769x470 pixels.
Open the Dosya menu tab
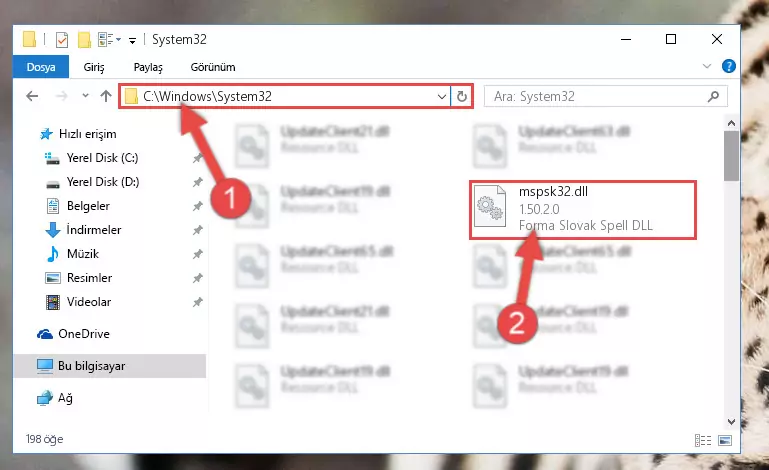point(41,67)
